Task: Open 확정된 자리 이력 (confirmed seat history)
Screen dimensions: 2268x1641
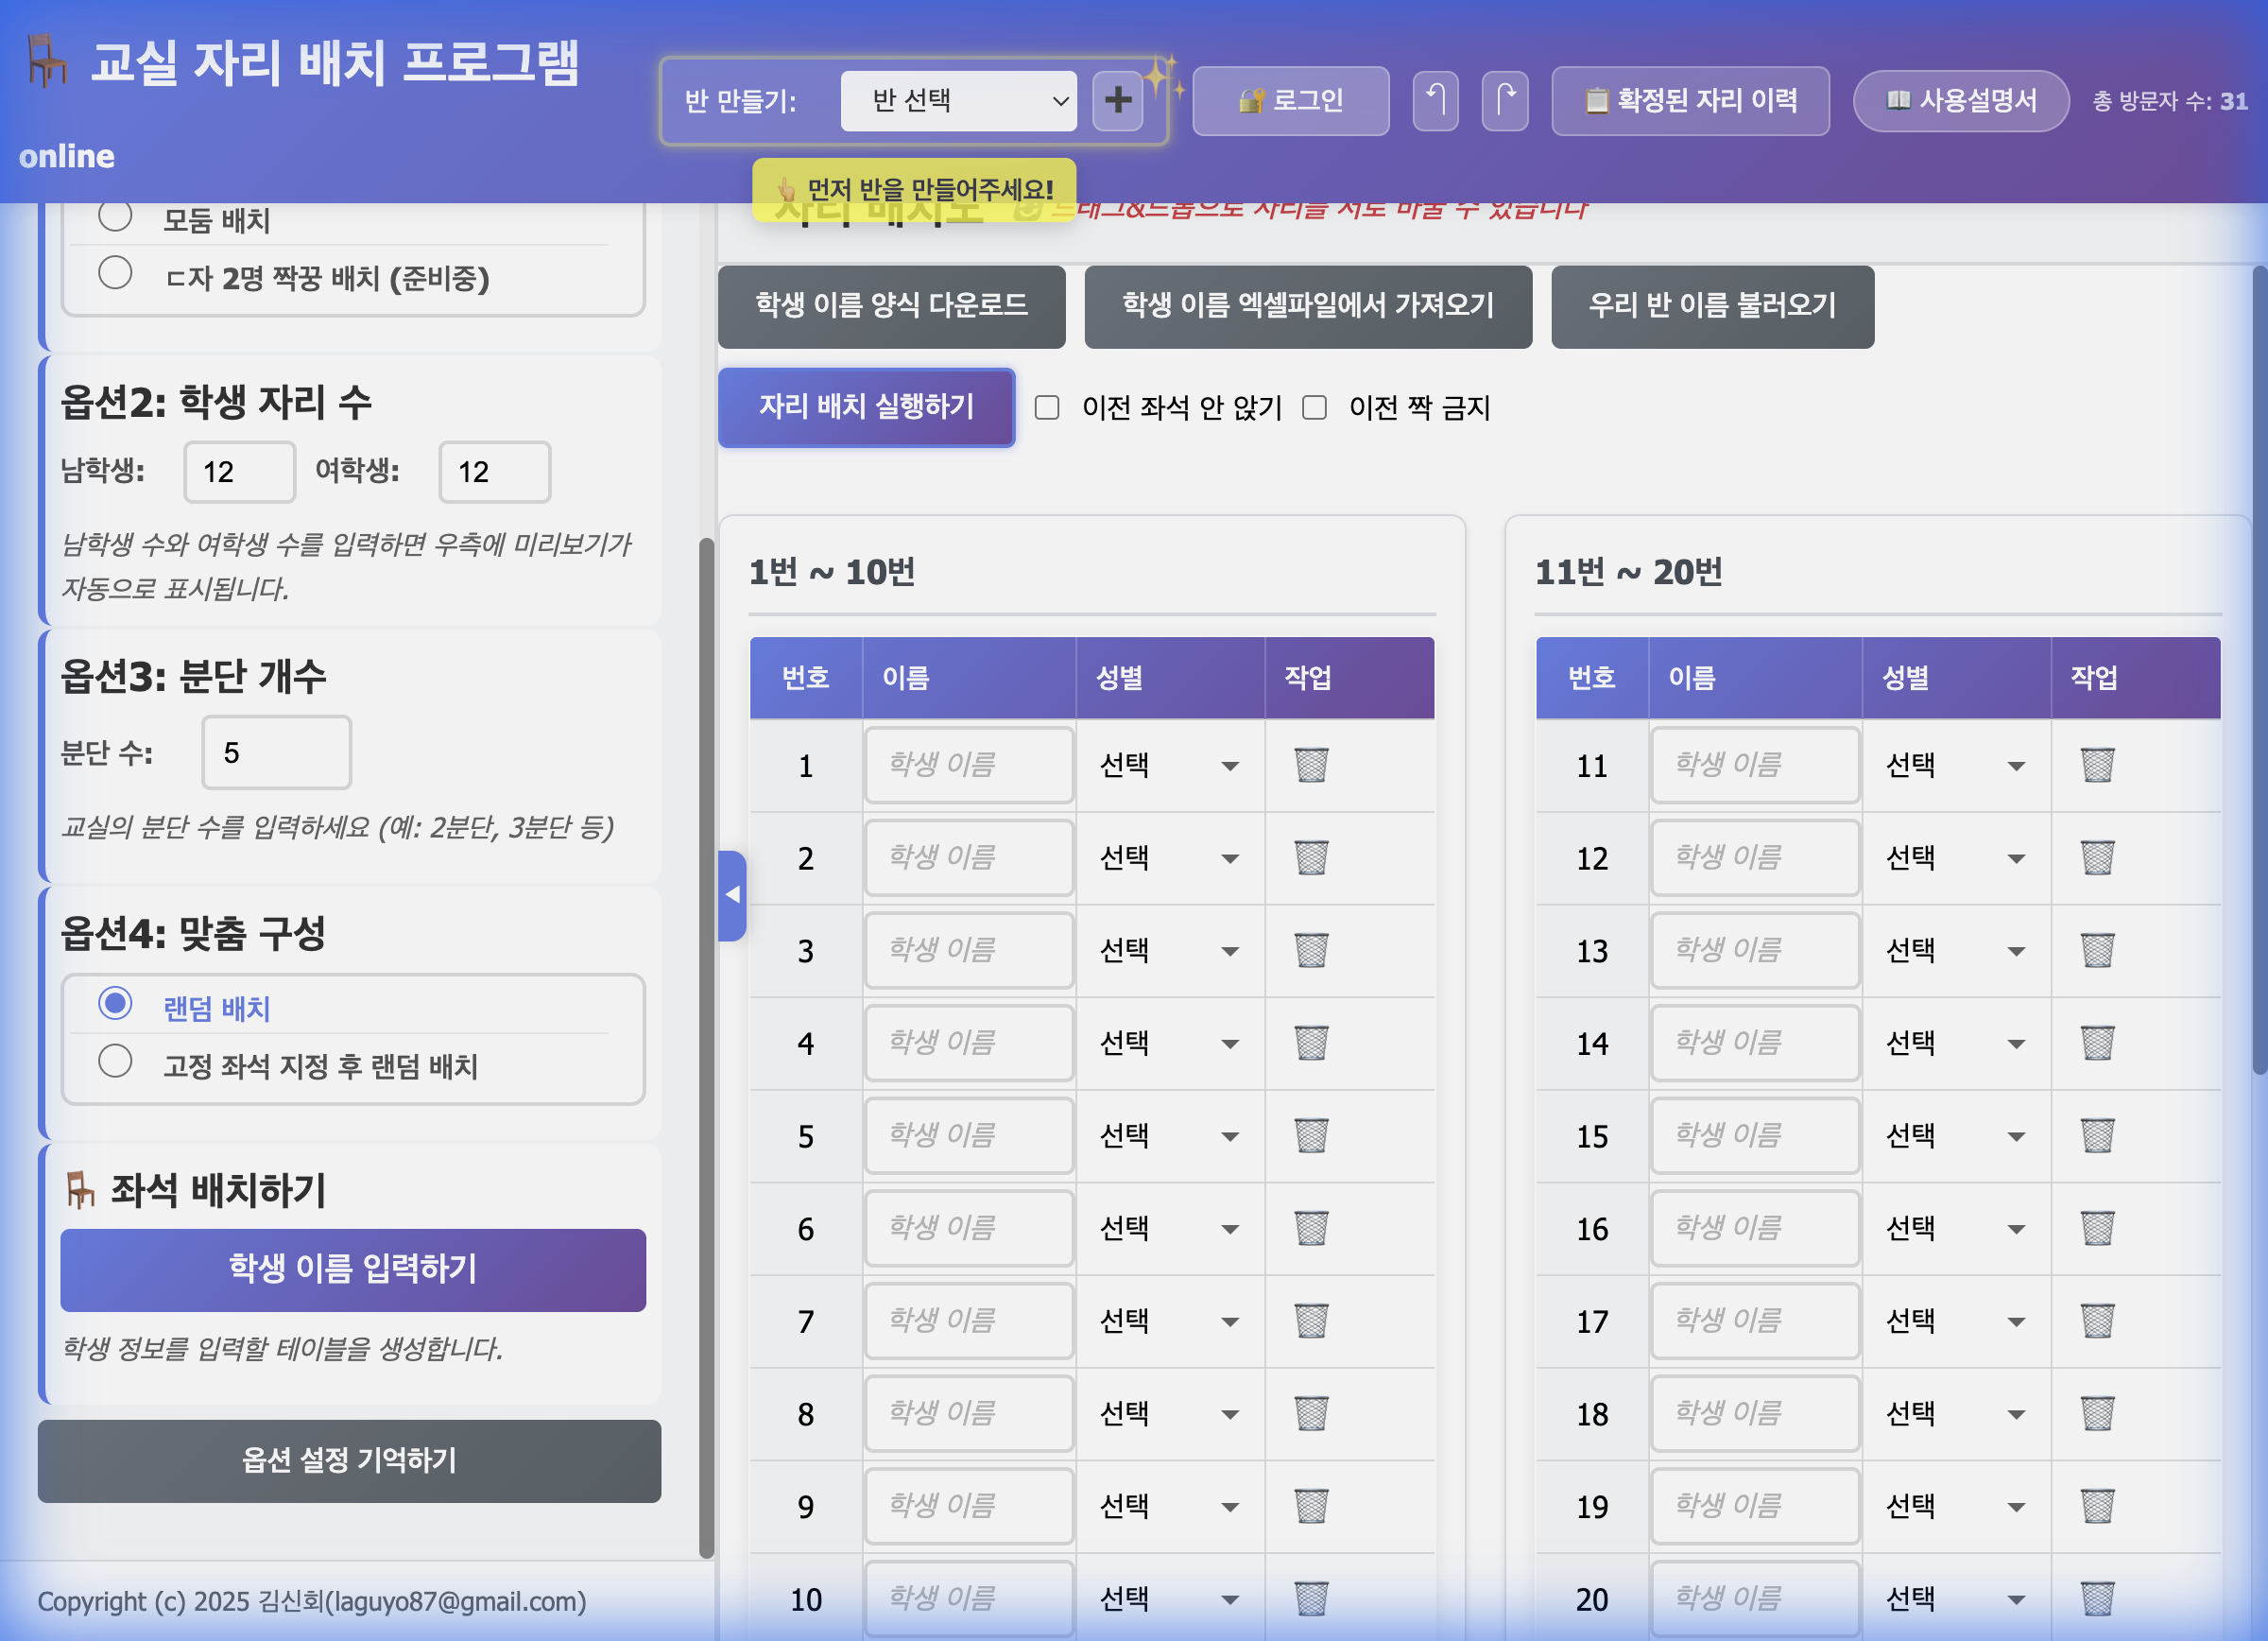Action: tap(1690, 100)
